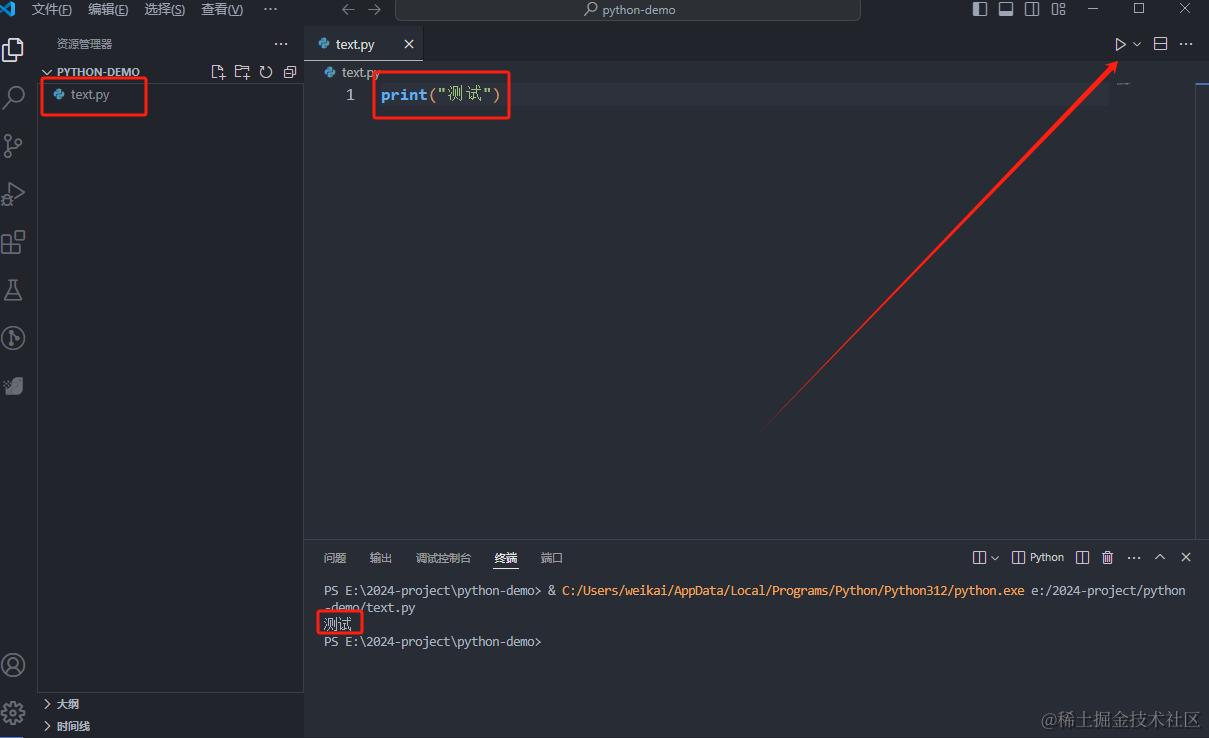Viewport: 1209px width, 738px height.
Task: Open terminal panel more actions
Action: 1134,558
